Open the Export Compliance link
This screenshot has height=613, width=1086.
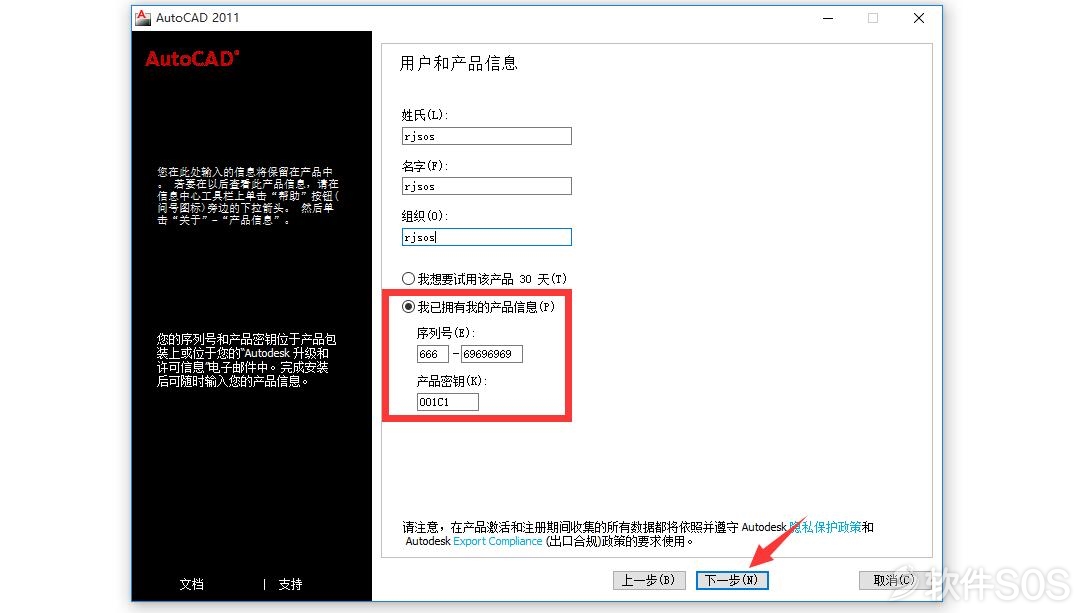coord(497,541)
